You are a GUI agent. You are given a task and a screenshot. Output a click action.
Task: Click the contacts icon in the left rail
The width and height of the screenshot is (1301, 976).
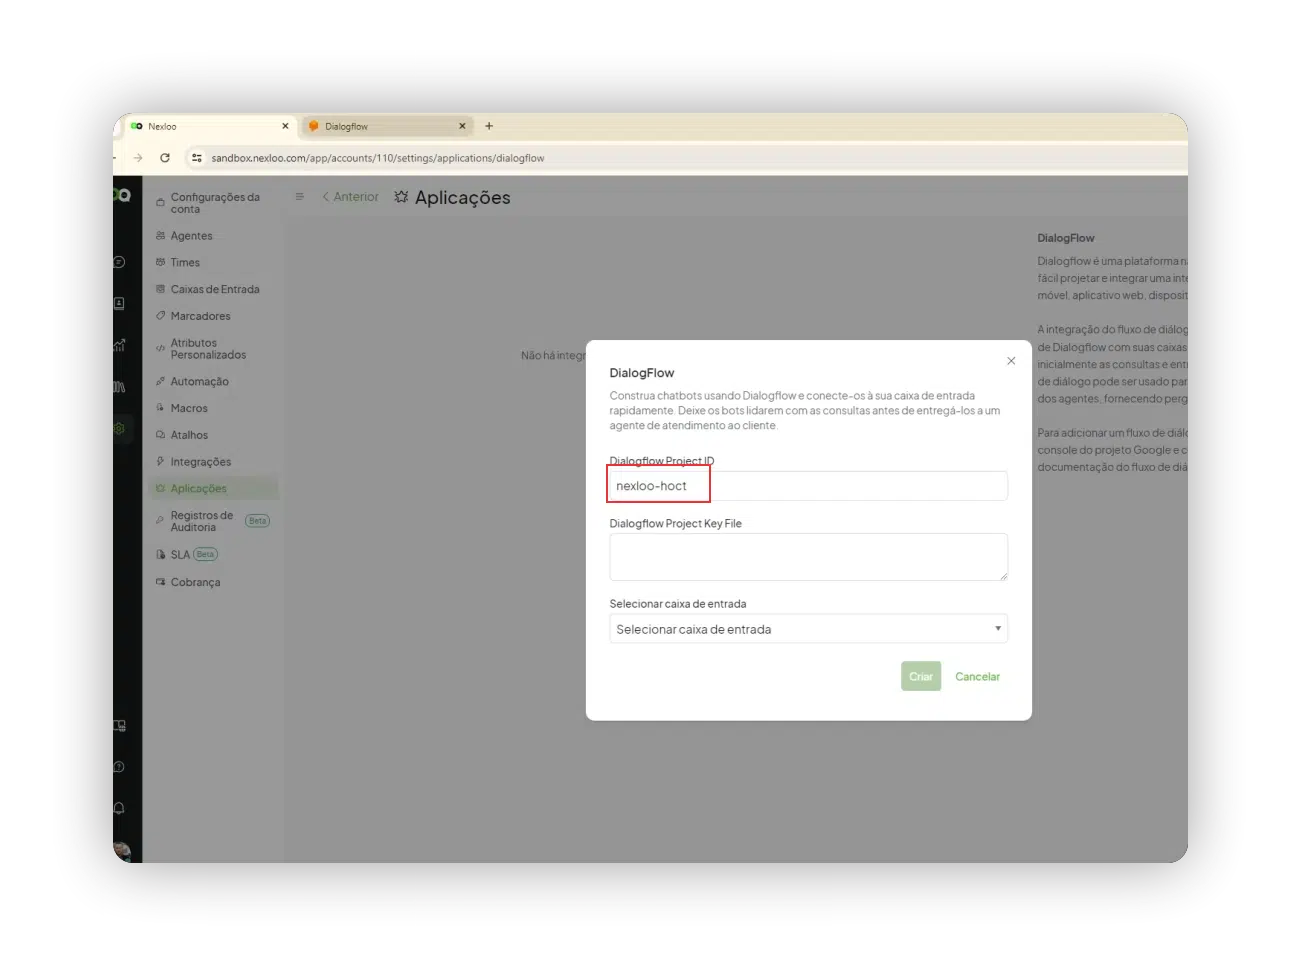pos(119,303)
